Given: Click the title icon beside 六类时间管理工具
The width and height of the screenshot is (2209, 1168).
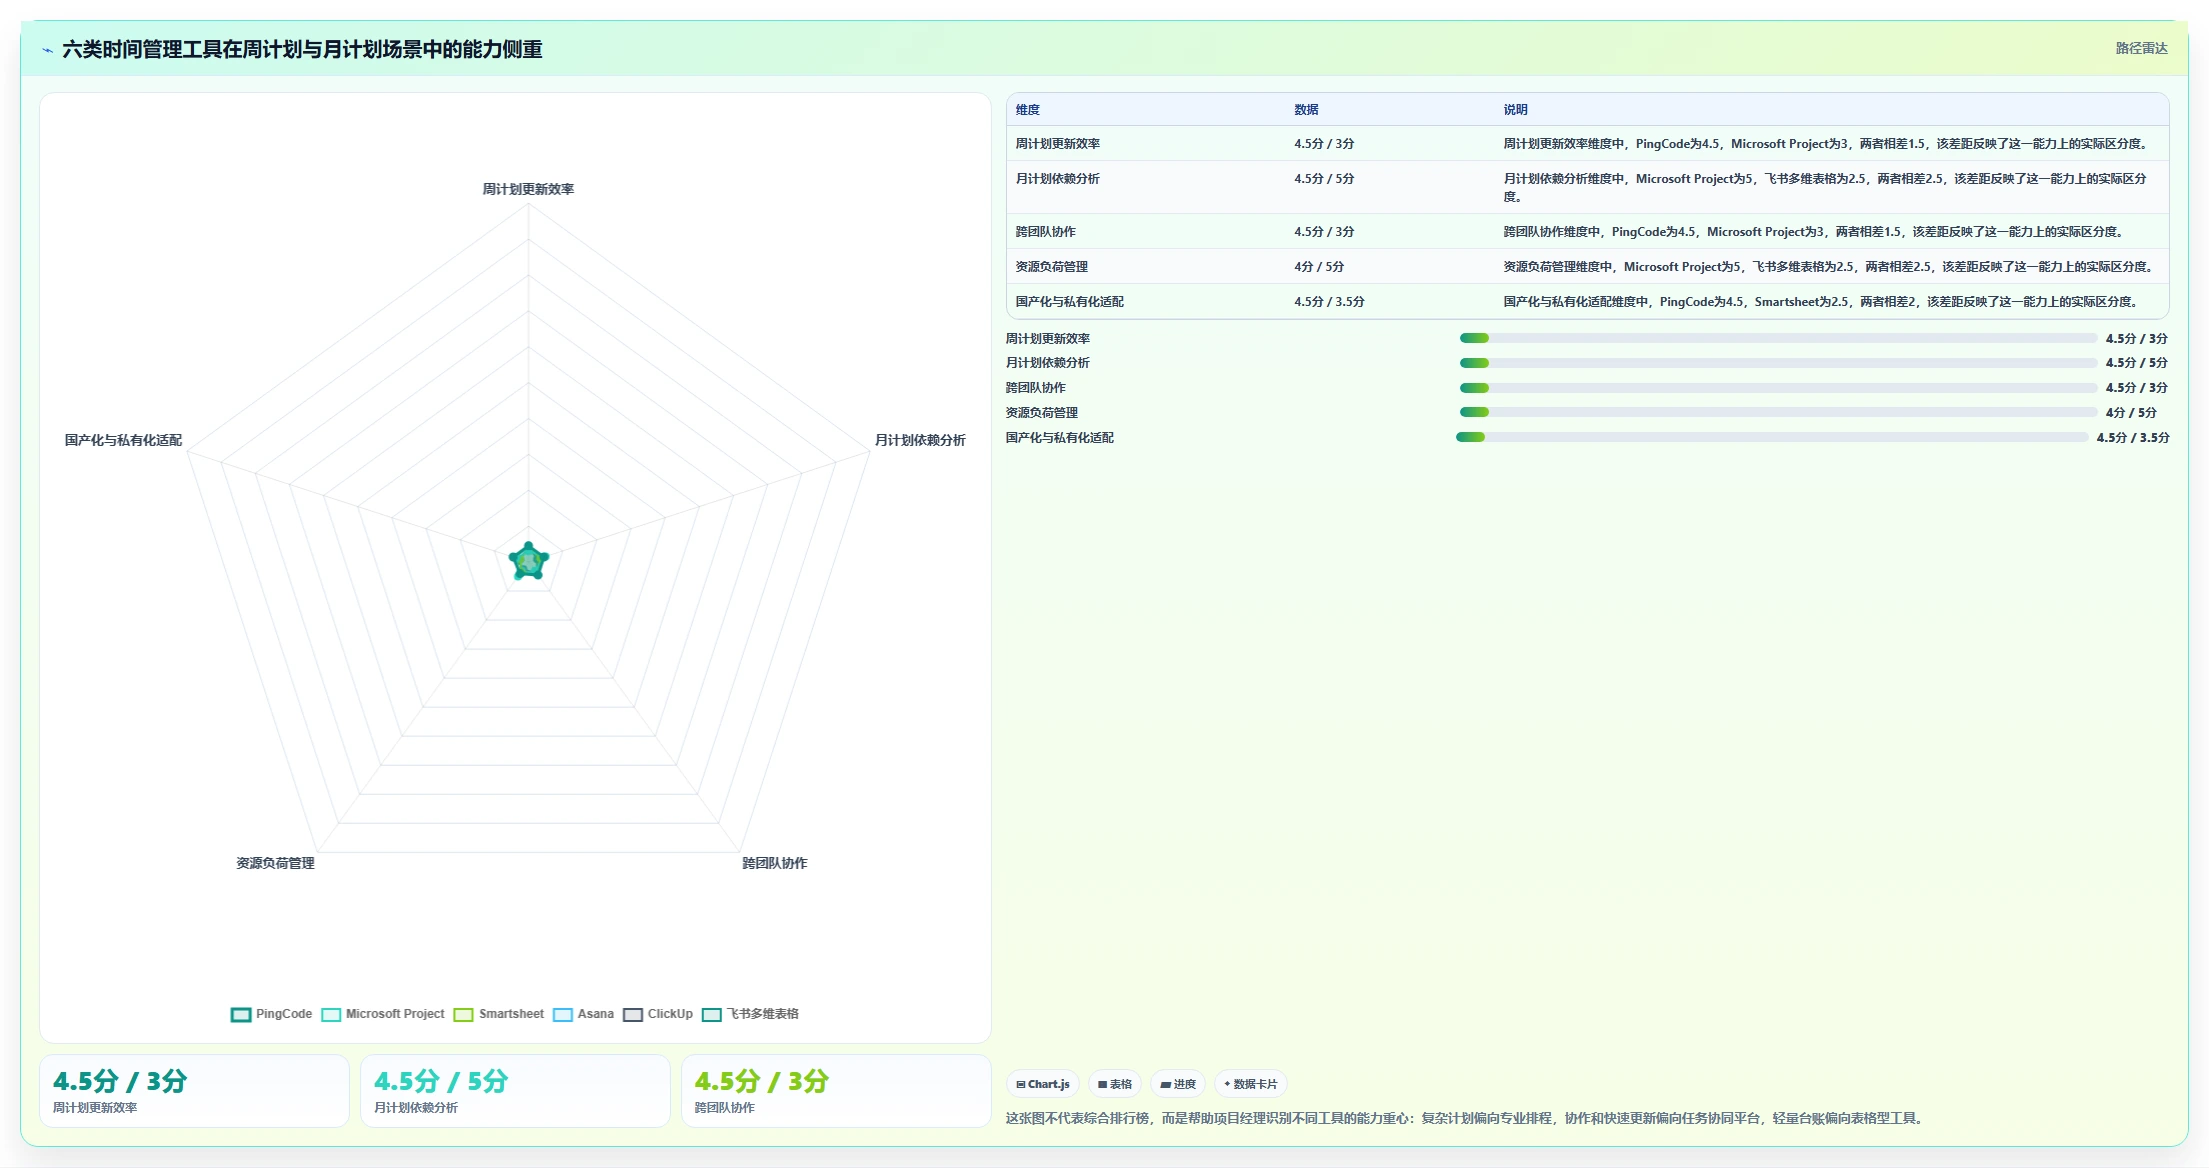Looking at the screenshot, I should click(47, 50).
